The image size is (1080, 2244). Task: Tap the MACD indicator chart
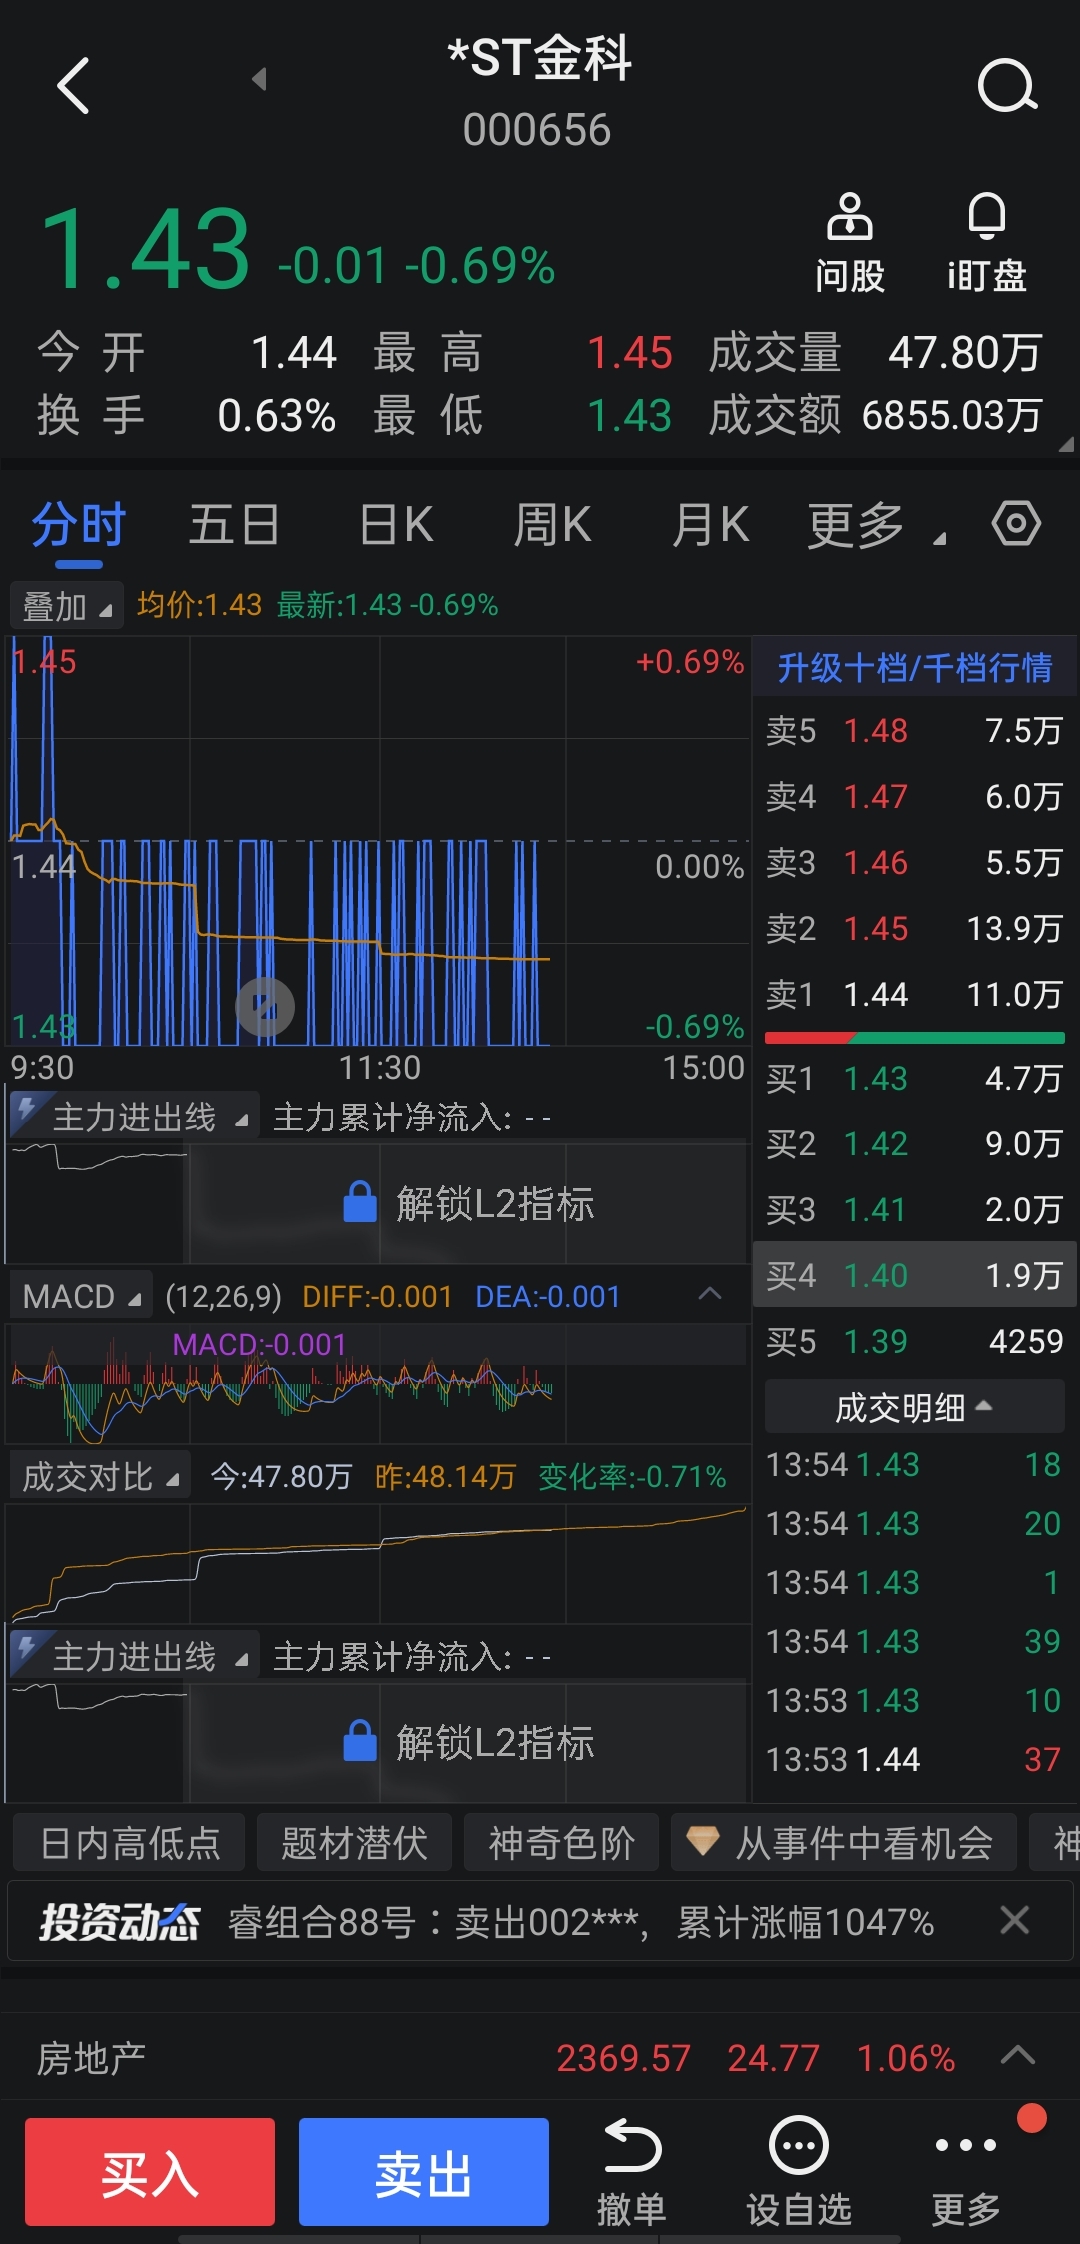[x=378, y=1384]
